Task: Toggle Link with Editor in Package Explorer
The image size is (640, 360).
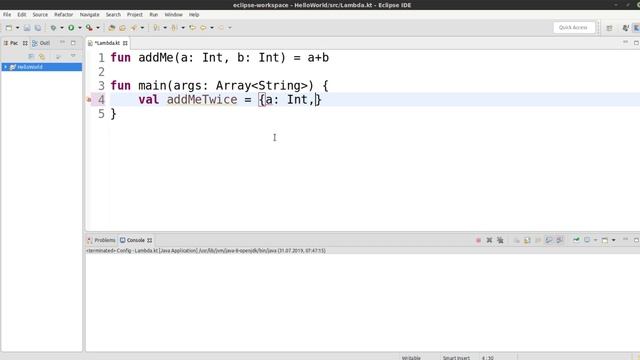Action: tap(42, 56)
